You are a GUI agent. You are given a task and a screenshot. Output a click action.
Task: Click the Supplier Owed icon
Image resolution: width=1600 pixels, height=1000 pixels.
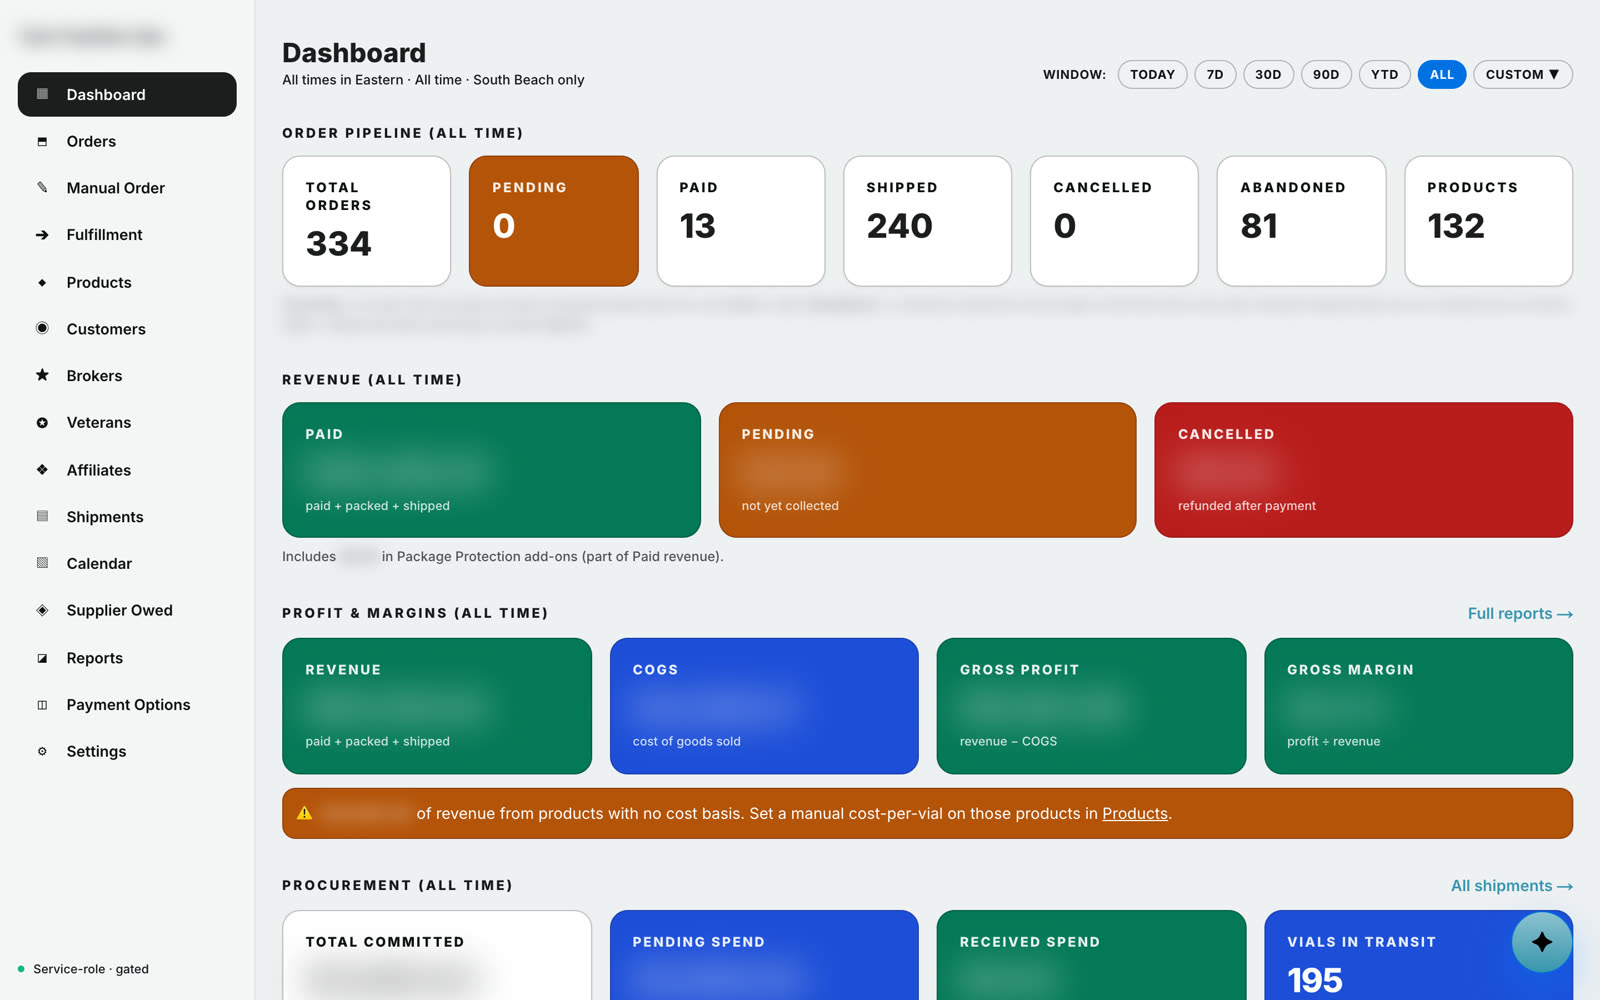point(42,610)
